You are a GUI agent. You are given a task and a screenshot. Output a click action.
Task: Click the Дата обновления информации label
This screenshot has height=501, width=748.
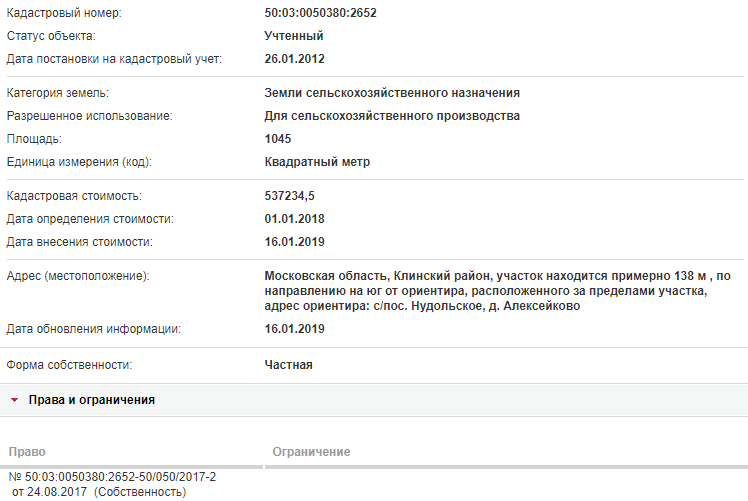tap(94, 329)
